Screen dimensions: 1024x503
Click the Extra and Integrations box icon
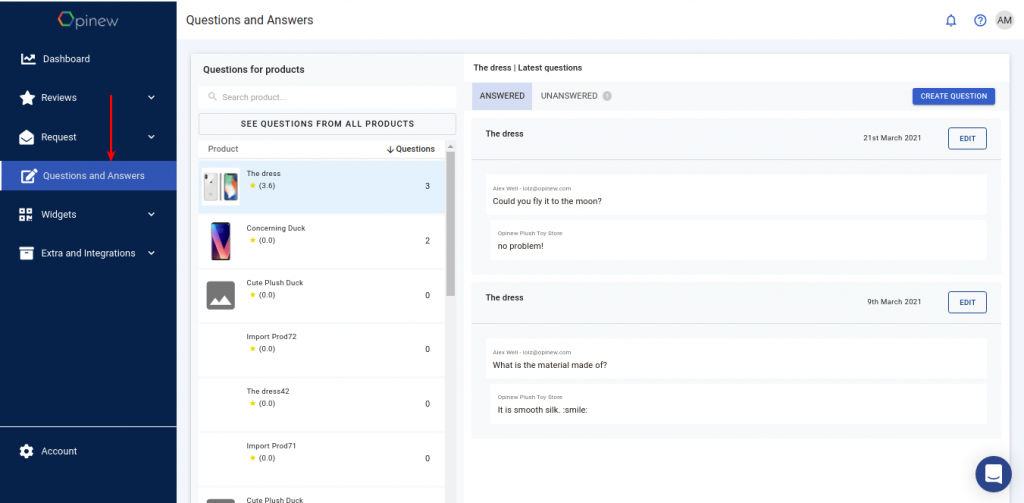[x=26, y=253]
